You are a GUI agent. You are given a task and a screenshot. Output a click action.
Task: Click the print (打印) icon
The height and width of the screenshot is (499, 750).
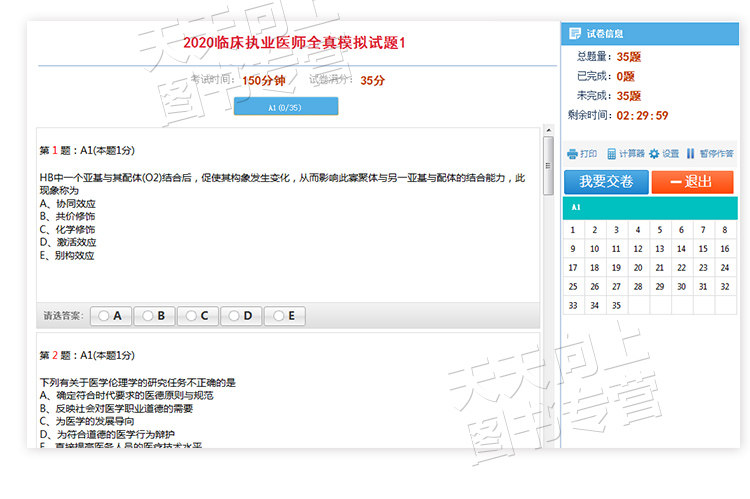(x=572, y=154)
